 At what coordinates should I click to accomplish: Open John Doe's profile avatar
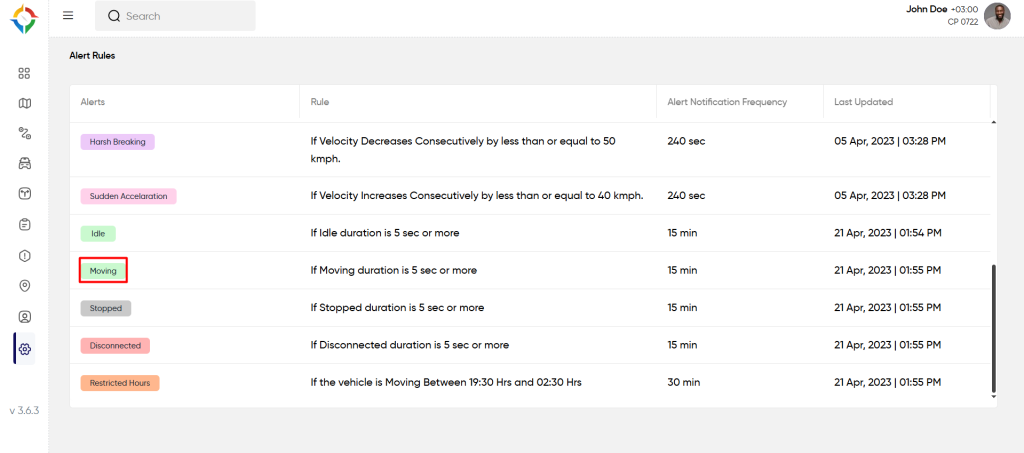pyautogui.click(x=997, y=16)
